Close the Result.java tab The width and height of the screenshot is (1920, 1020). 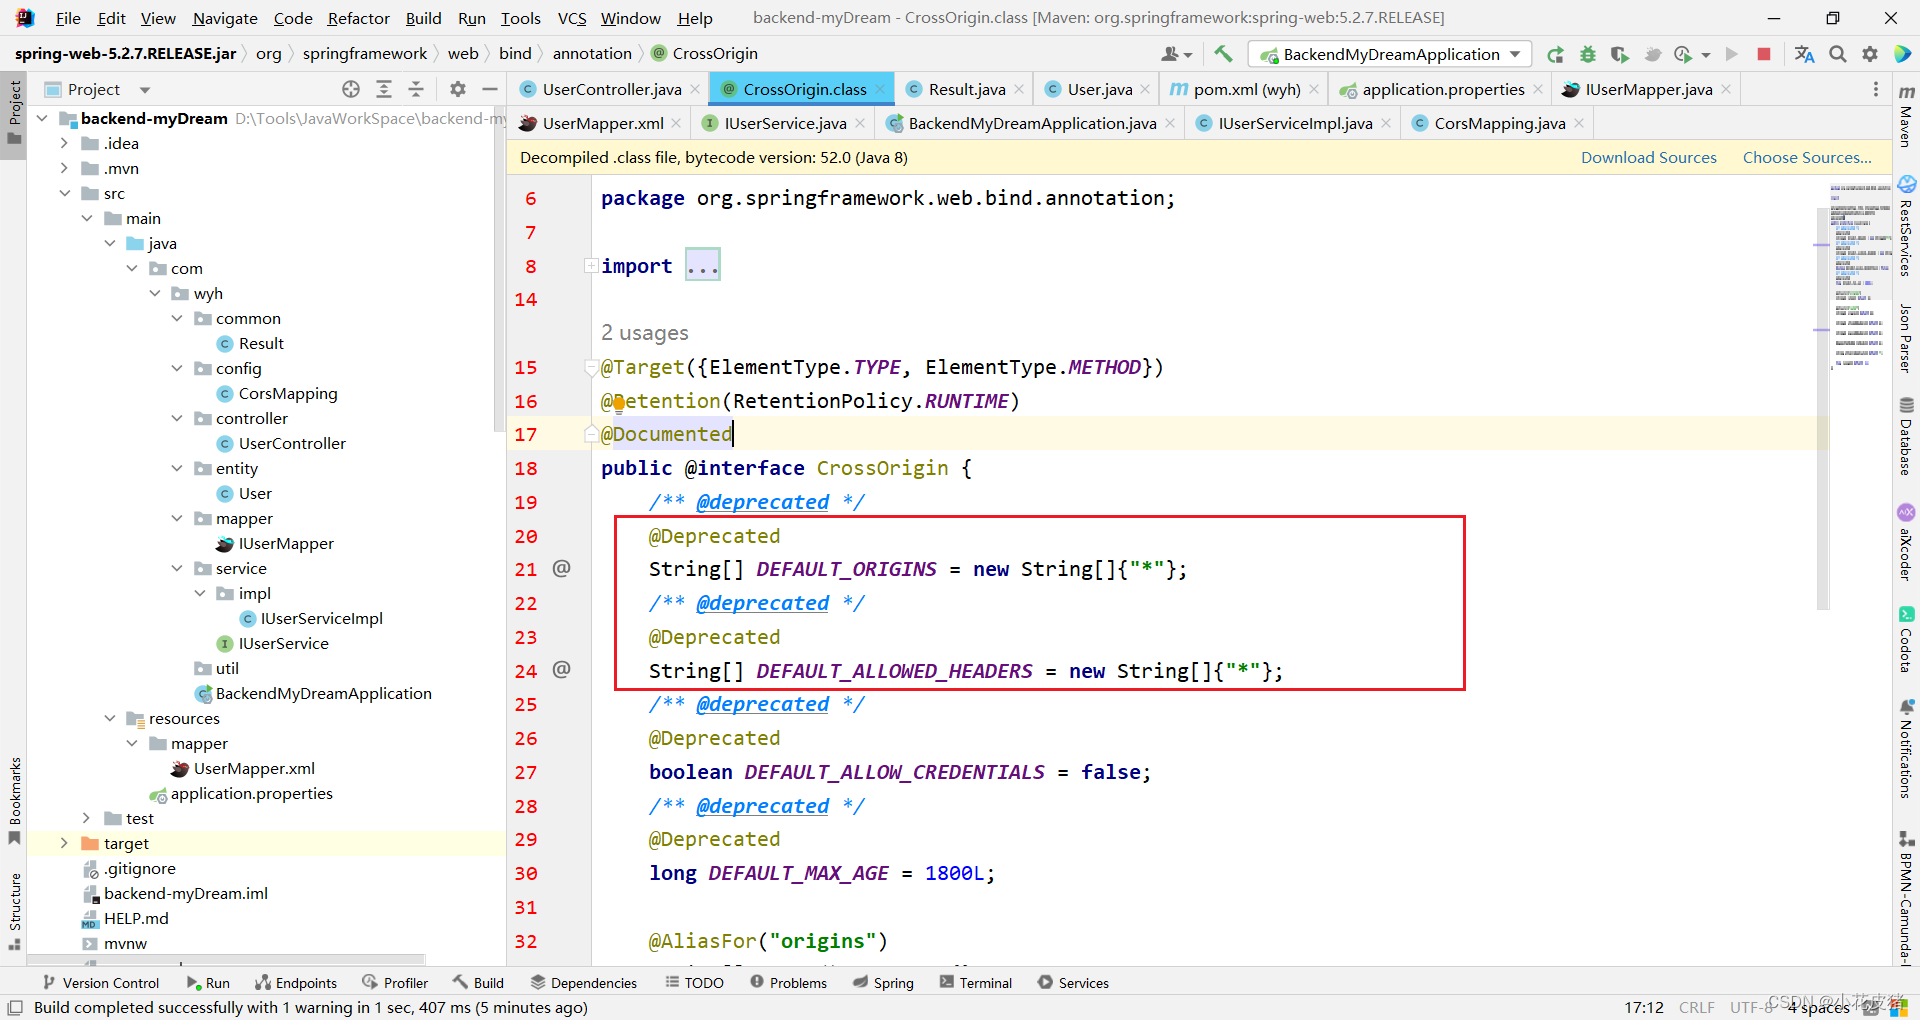pyautogui.click(x=1019, y=89)
